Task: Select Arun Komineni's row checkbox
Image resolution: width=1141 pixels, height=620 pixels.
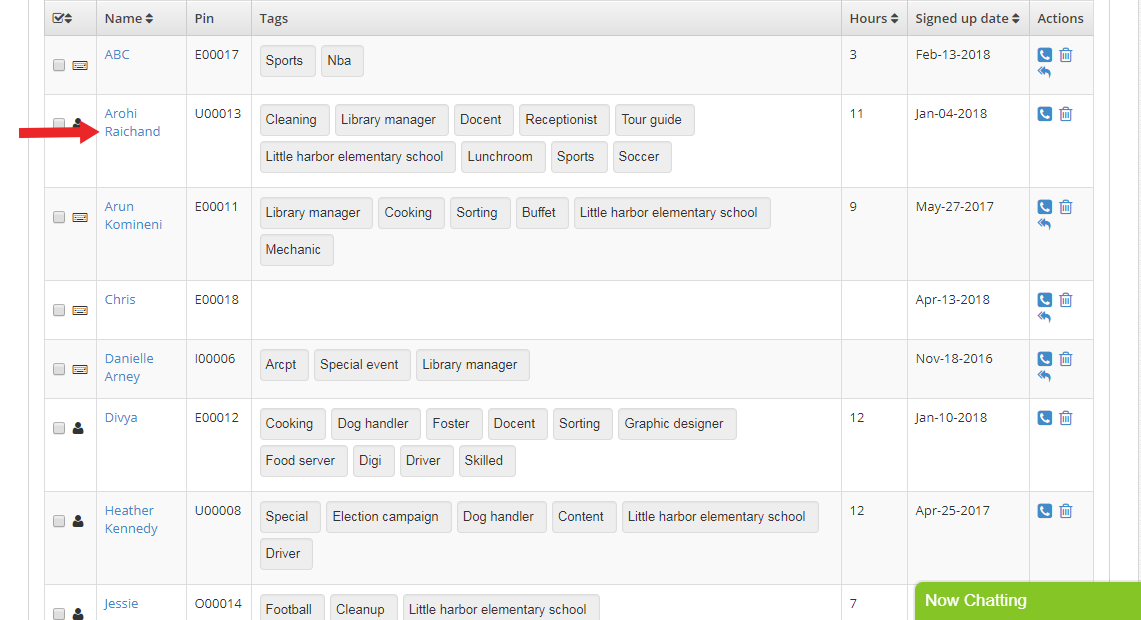Action: coord(59,218)
